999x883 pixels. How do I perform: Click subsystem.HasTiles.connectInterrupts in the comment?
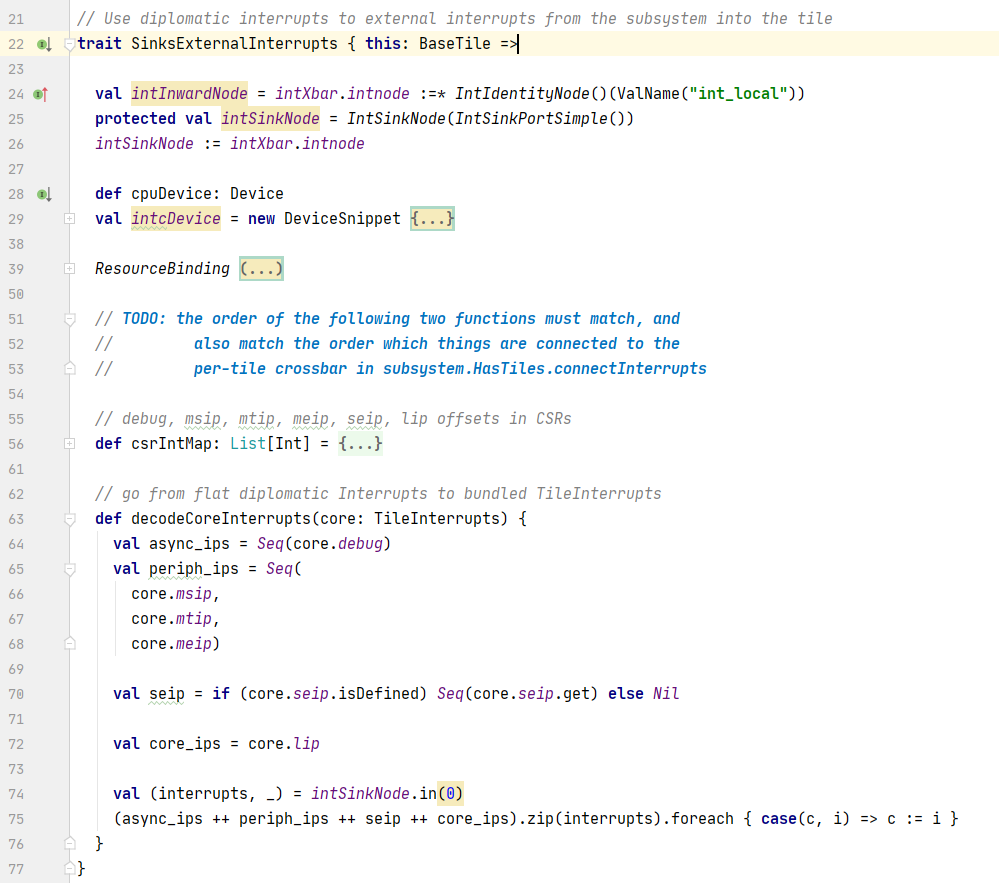(545, 369)
